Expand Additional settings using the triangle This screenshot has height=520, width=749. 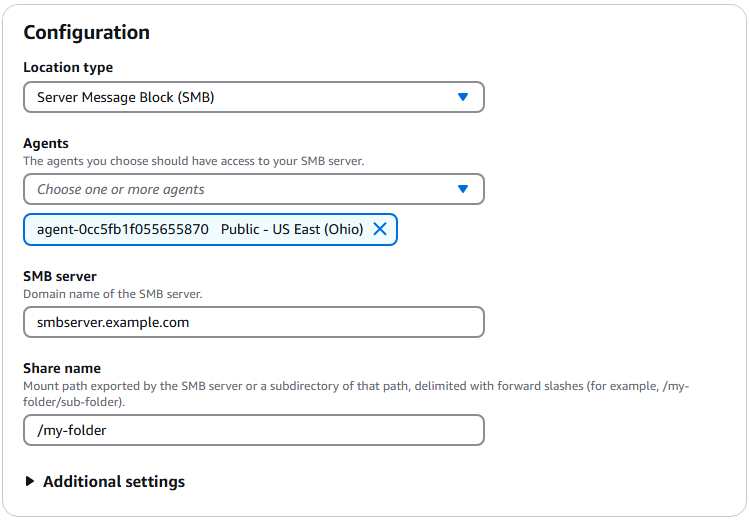[x=30, y=482]
